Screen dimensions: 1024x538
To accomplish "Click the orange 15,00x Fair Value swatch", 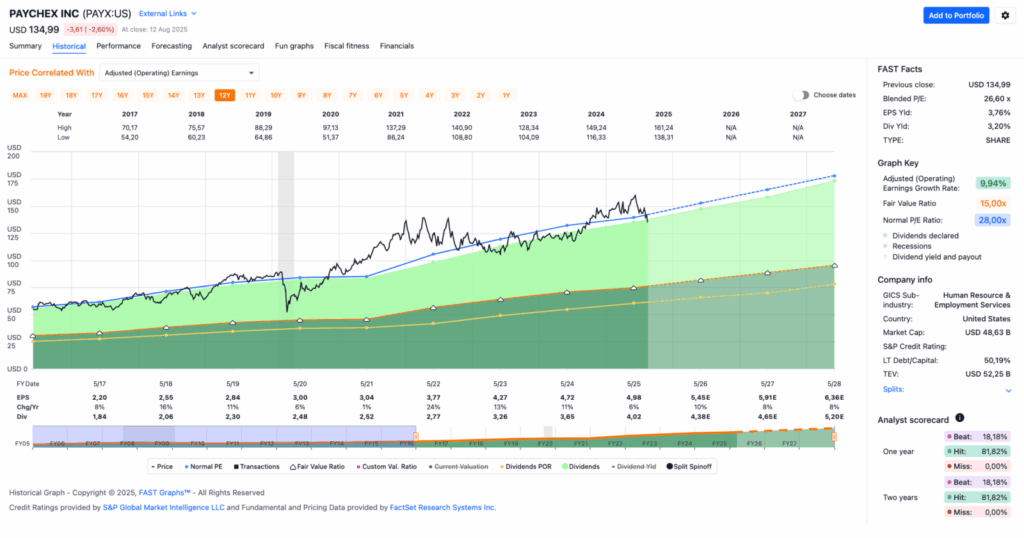I will tap(993, 203).
